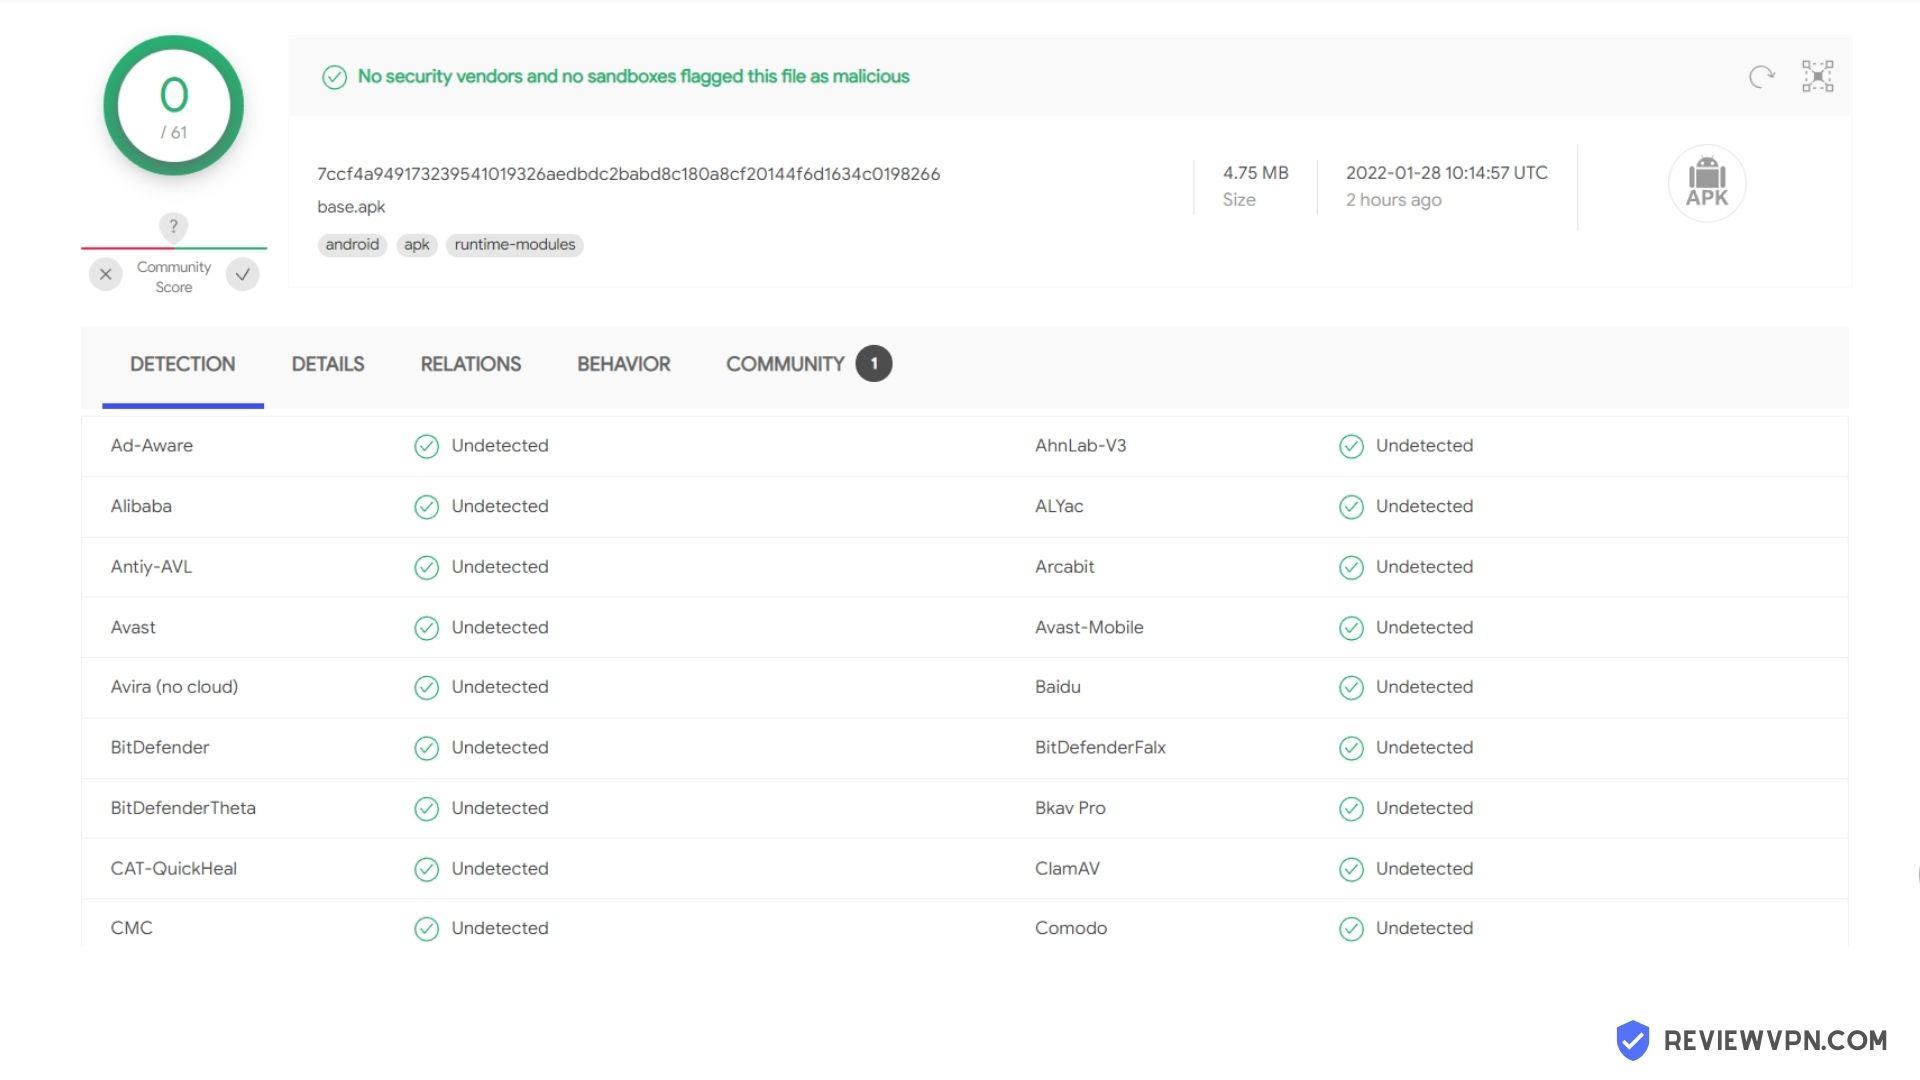
Task: Click the community score question mark icon
Action: point(173,227)
